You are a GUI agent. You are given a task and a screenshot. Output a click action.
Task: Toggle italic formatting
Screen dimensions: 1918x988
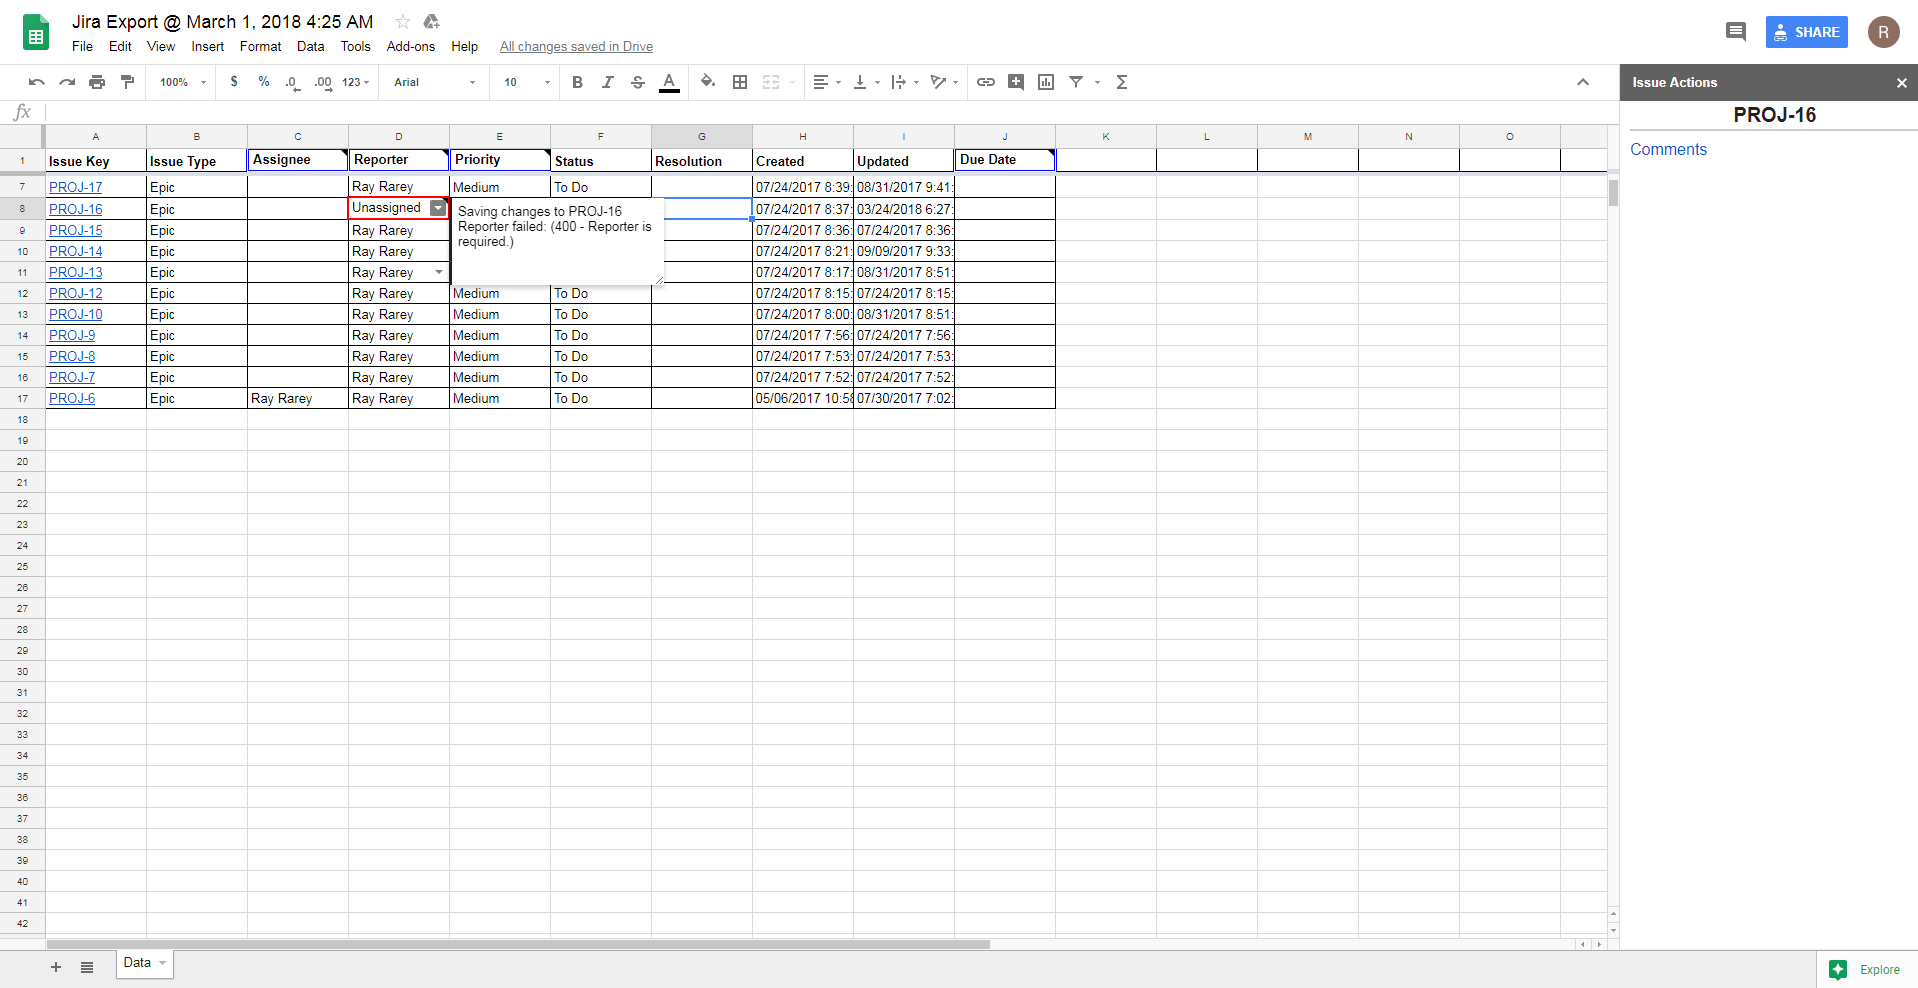click(x=607, y=82)
